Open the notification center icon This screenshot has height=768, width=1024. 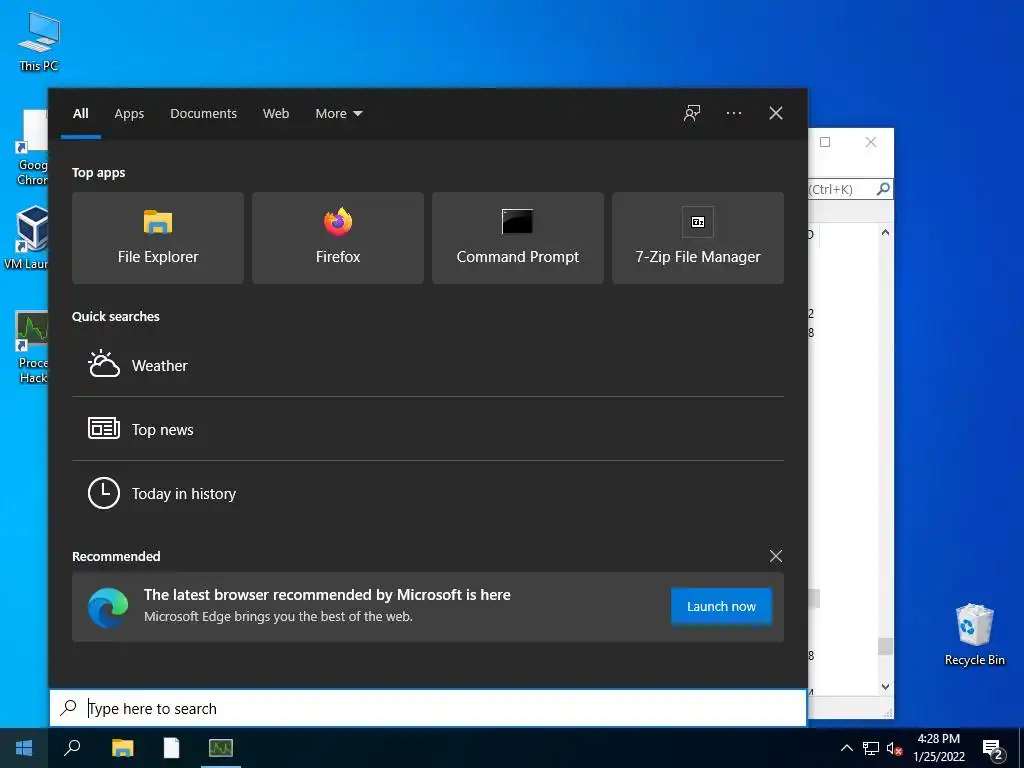point(993,749)
